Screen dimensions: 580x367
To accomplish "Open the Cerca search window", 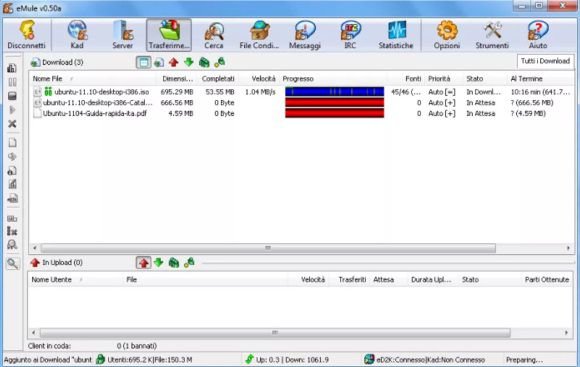I will [x=214, y=35].
